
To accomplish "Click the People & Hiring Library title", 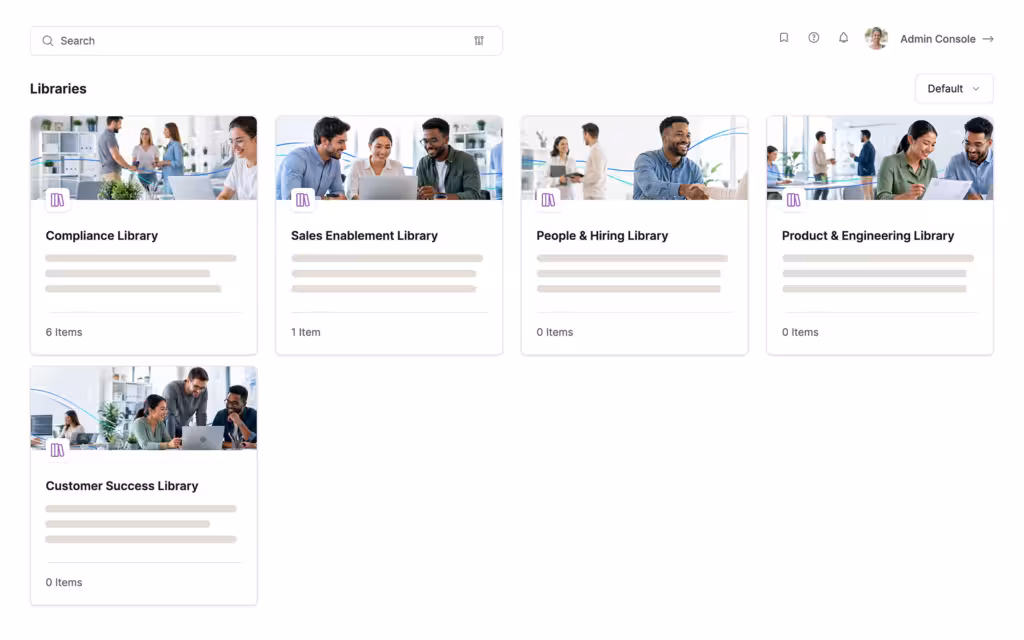I will tap(602, 236).
